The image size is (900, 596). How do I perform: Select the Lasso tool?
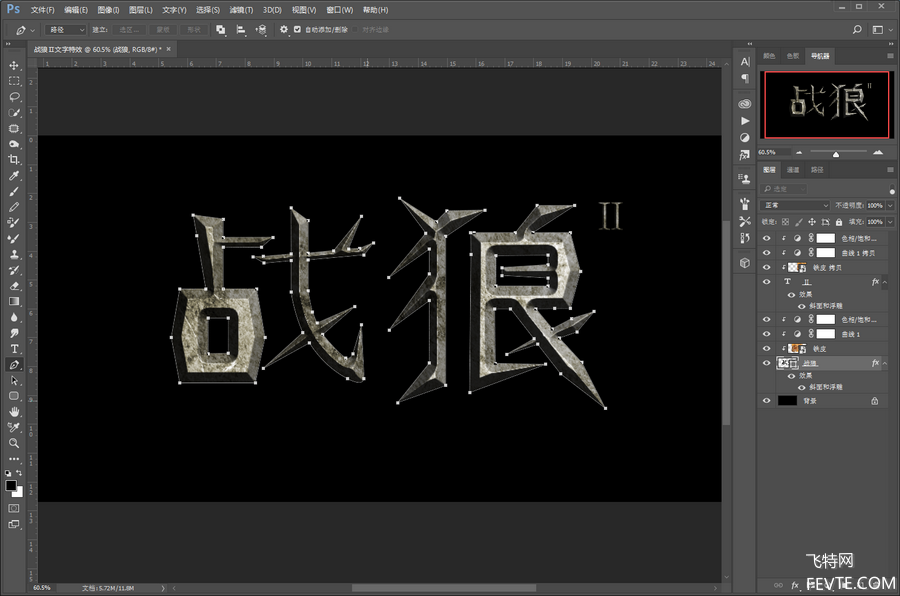tap(14, 96)
